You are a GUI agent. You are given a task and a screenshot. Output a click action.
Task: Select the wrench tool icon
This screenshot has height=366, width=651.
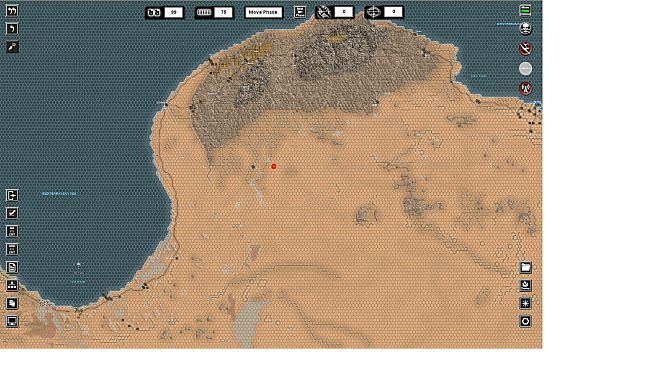coord(12,47)
